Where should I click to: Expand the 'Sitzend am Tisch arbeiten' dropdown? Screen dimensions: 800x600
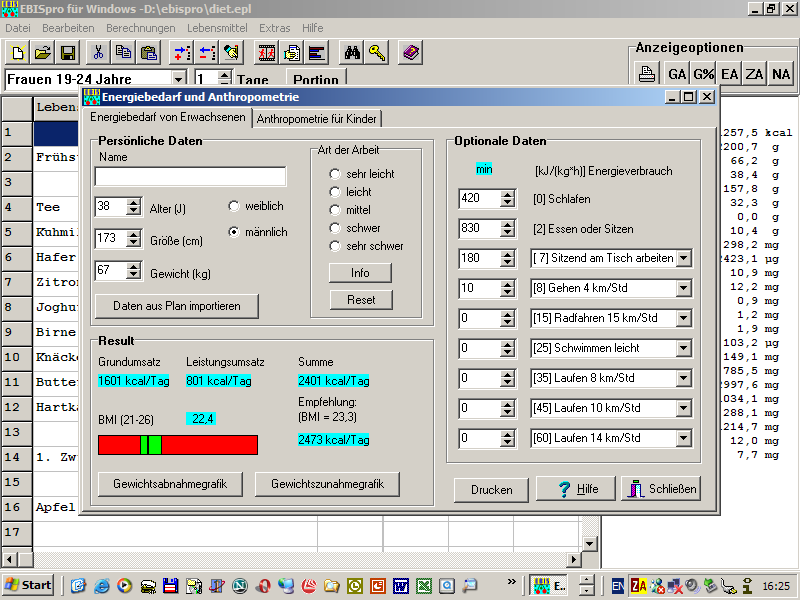pos(684,258)
